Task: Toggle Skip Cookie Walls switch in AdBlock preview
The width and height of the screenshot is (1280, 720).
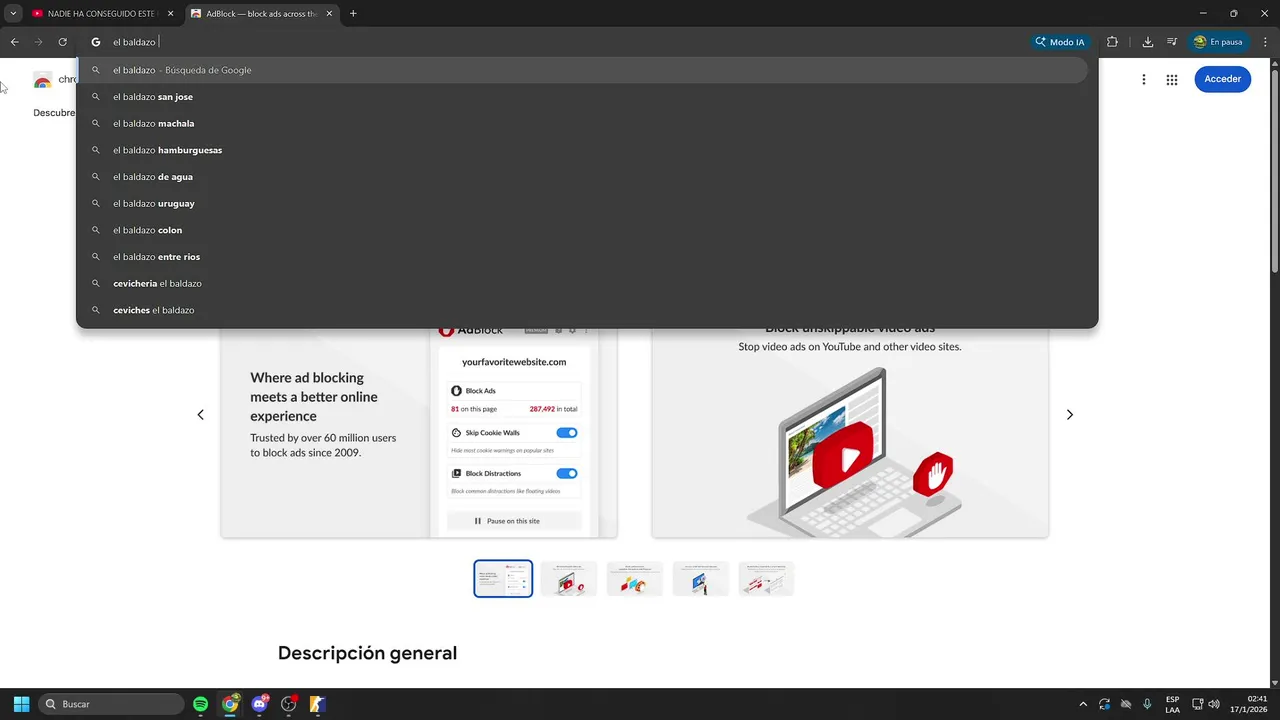Action: coord(567,433)
